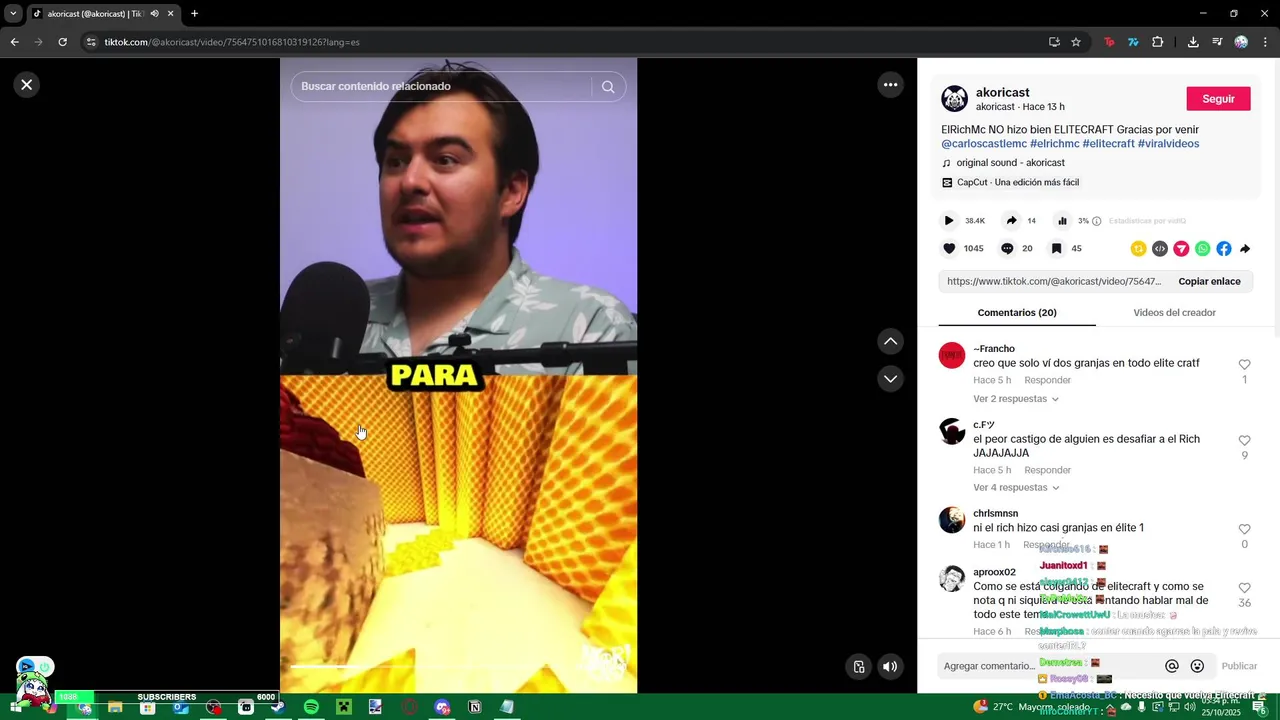Screen dimensions: 1280x720
Task: Share the video on WhatsApp
Action: [1202, 249]
